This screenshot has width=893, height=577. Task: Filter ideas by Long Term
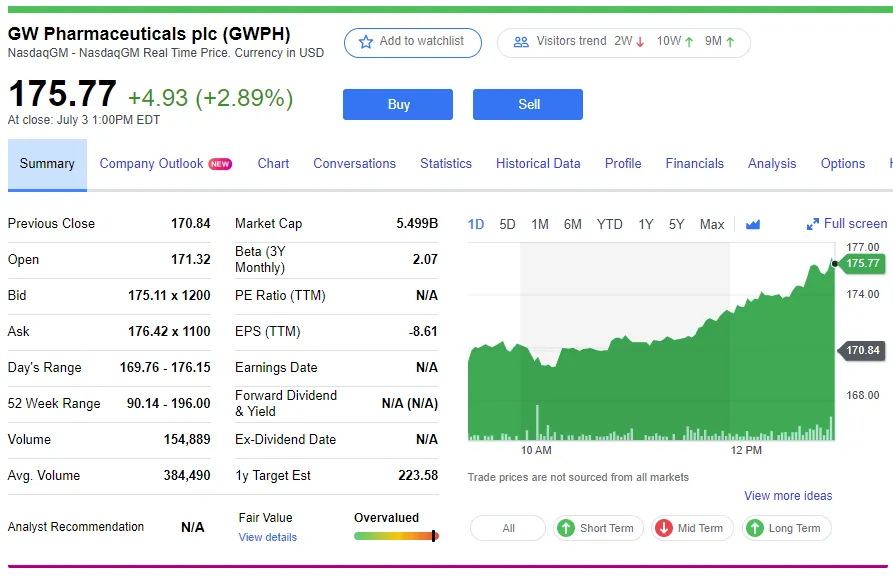pos(787,528)
